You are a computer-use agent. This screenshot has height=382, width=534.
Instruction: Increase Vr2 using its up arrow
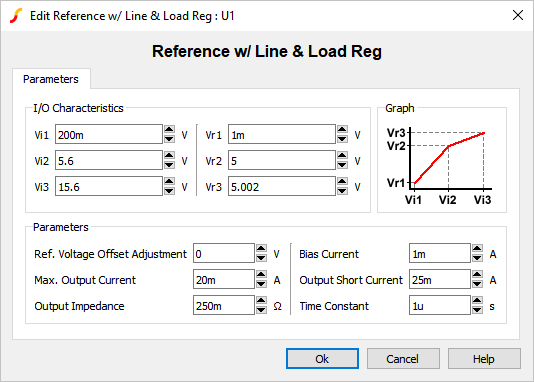tap(342, 156)
